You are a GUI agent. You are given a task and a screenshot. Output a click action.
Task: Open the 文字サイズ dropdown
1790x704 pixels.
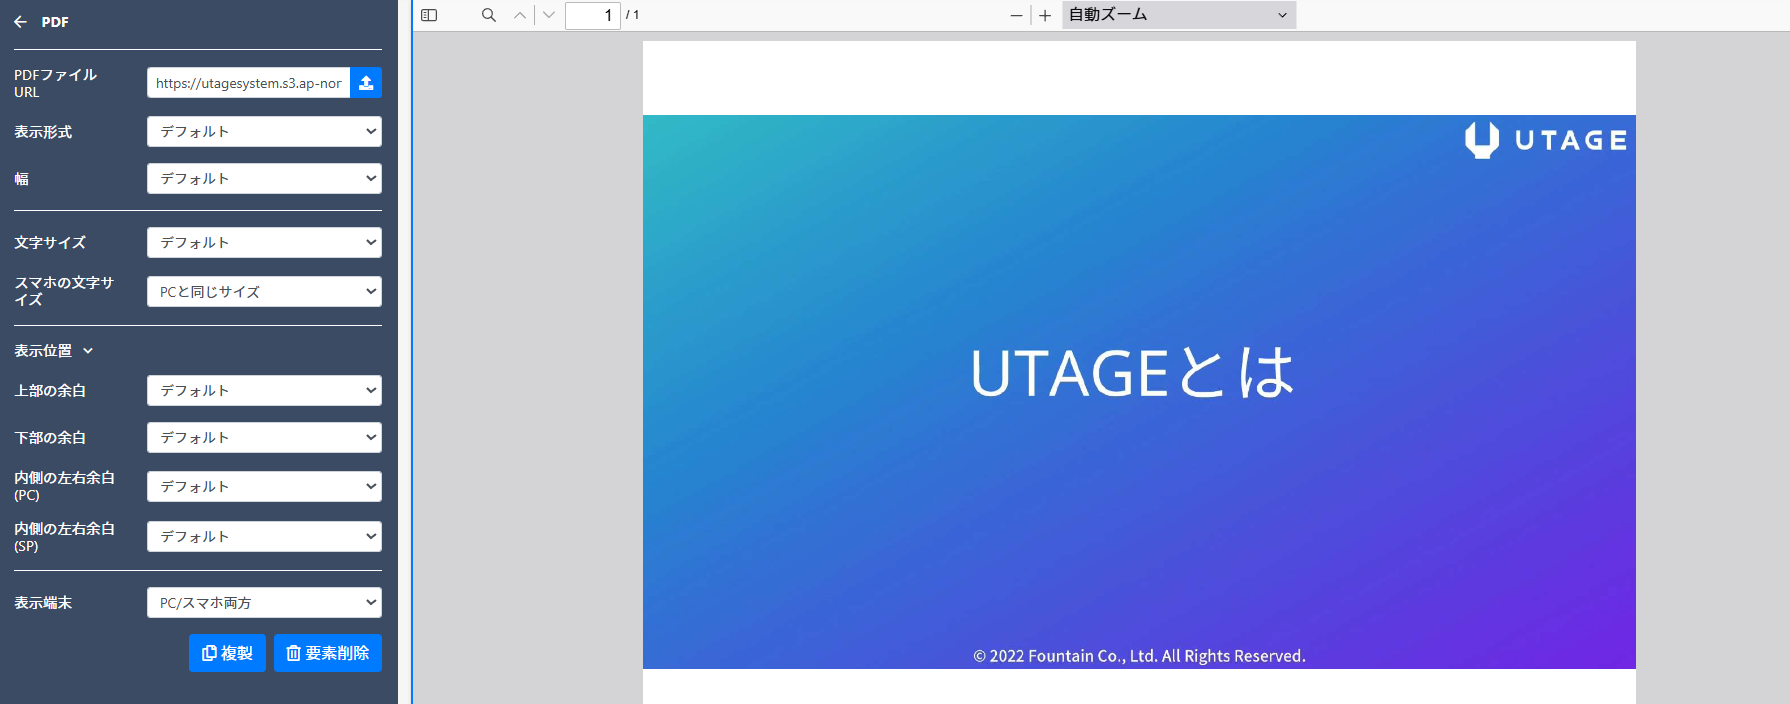pyautogui.click(x=264, y=243)
